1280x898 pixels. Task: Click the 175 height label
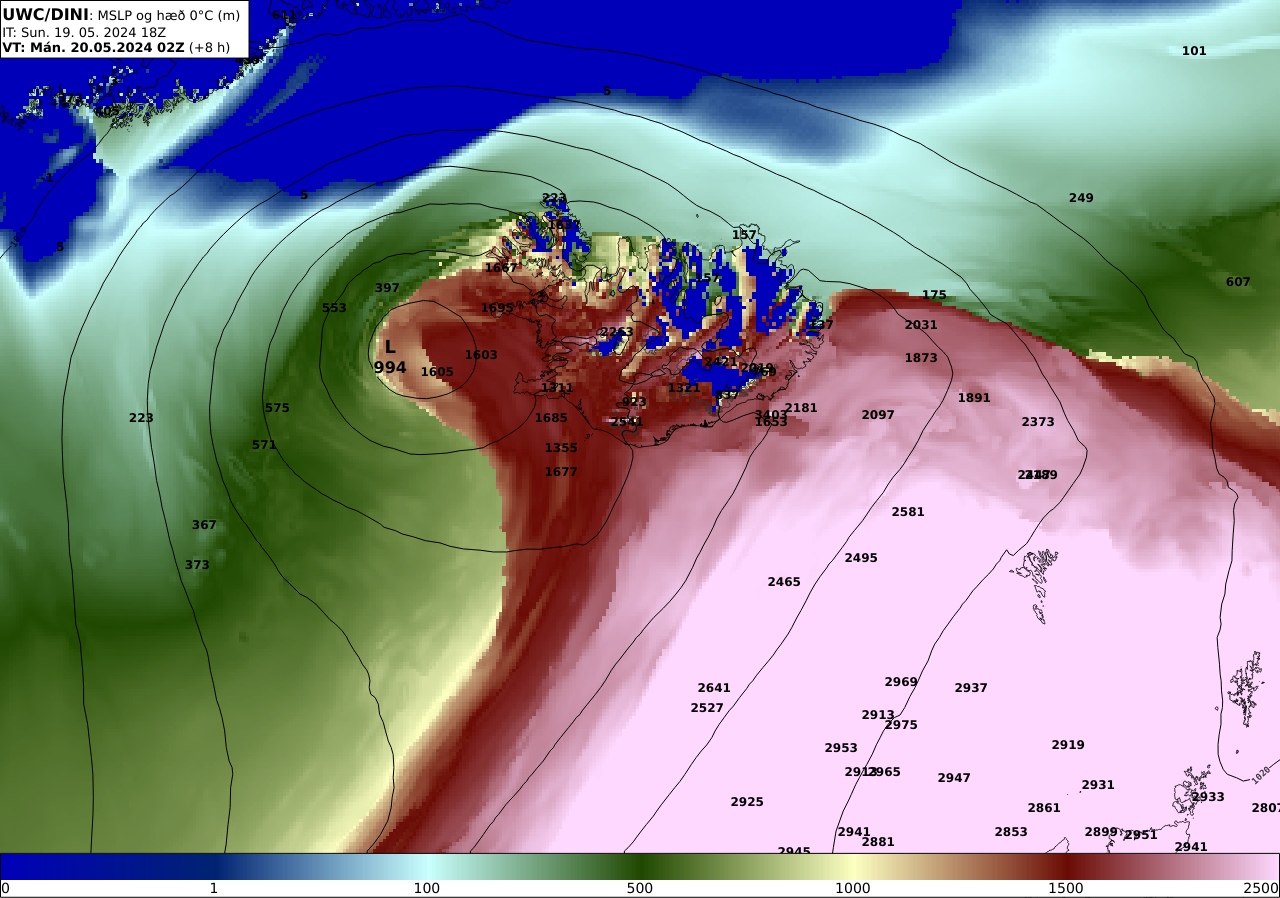(934, 295)
